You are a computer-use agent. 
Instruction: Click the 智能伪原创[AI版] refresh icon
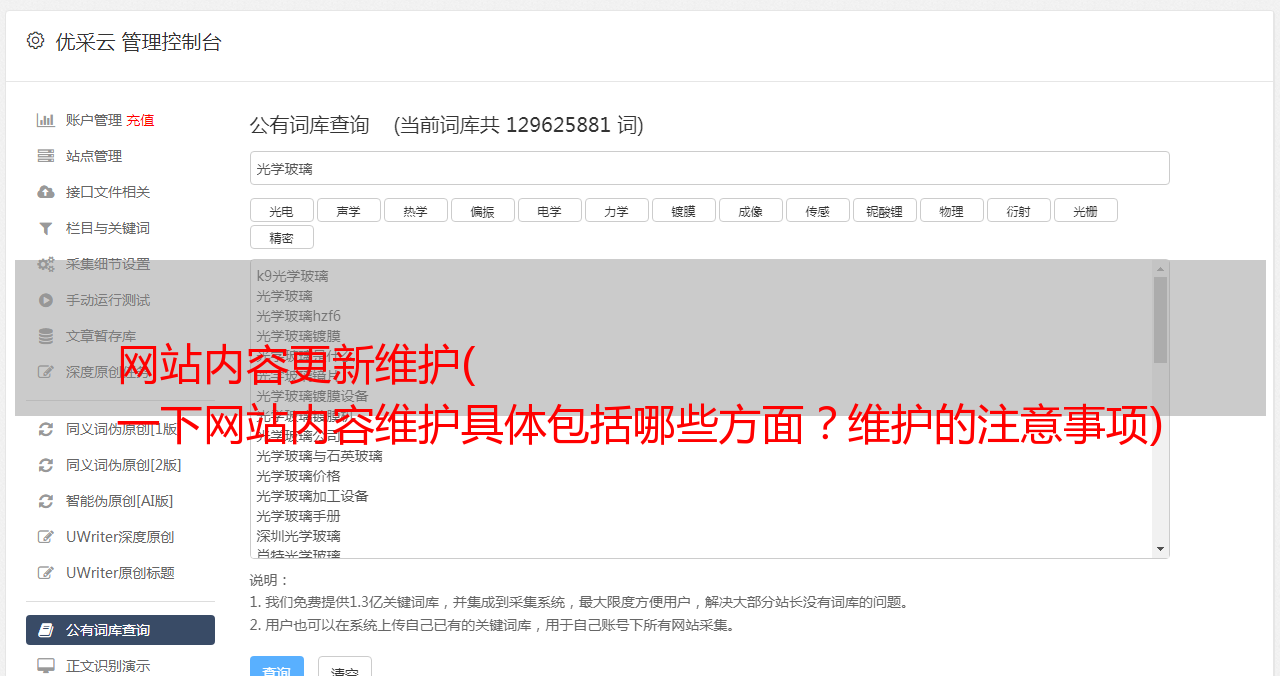[x=46, y=501]
